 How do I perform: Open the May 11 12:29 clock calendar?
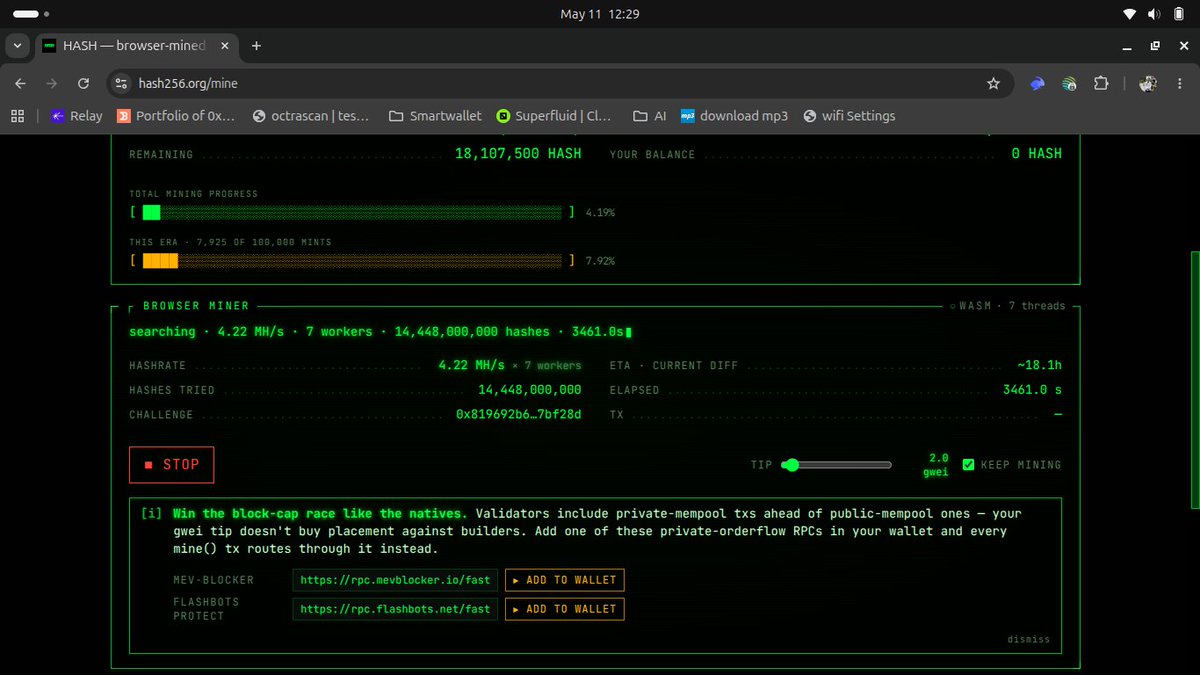599,14
